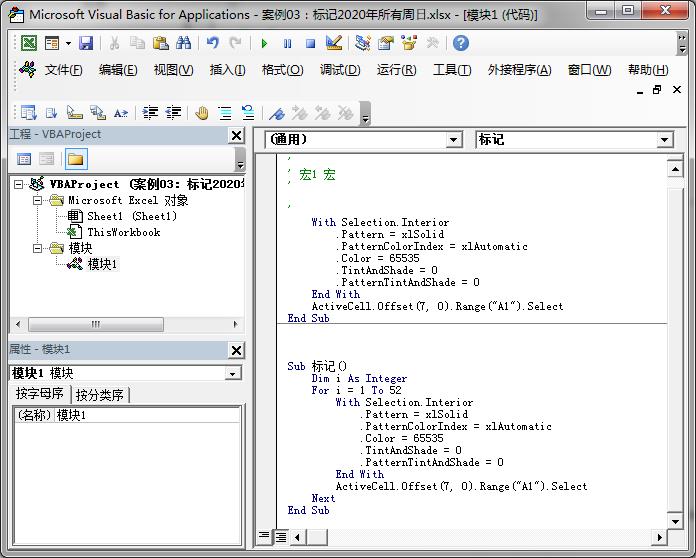Image resolution: width=696 pixels, height=558 pixels.
Task: Close the 工程 - VBAProject panel
Action: point(237,135)
